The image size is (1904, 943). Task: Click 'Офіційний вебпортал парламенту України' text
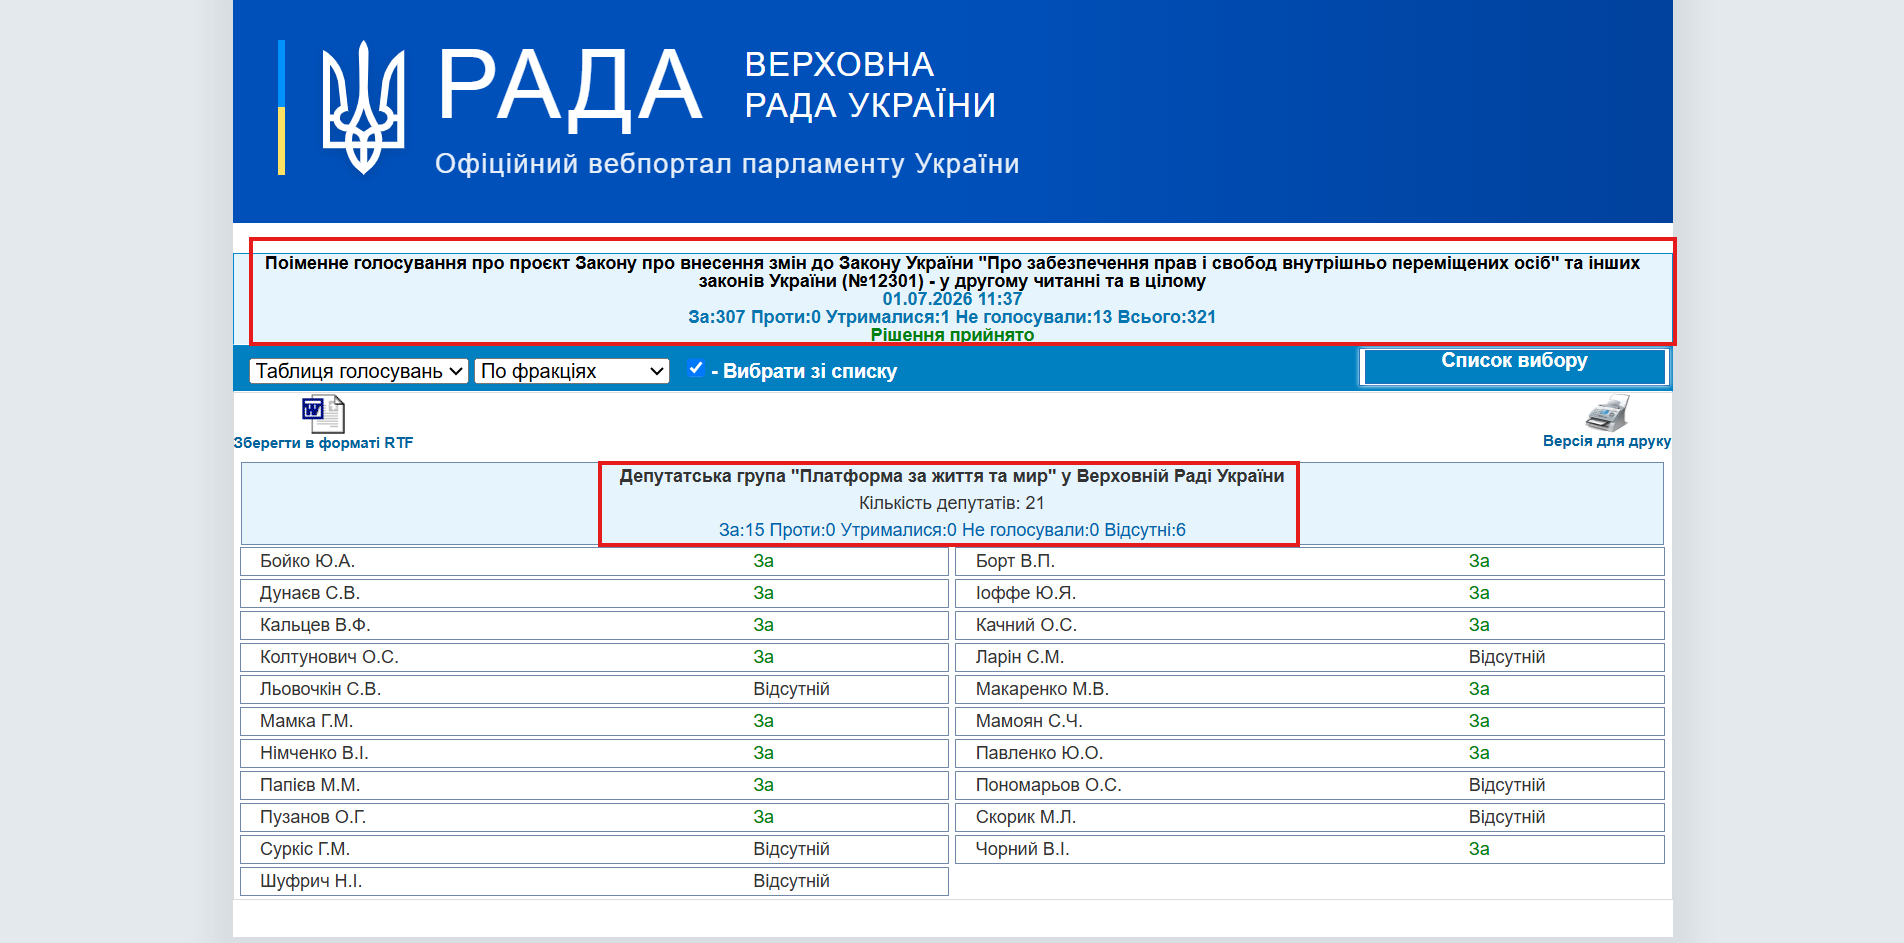click(727, 164)
